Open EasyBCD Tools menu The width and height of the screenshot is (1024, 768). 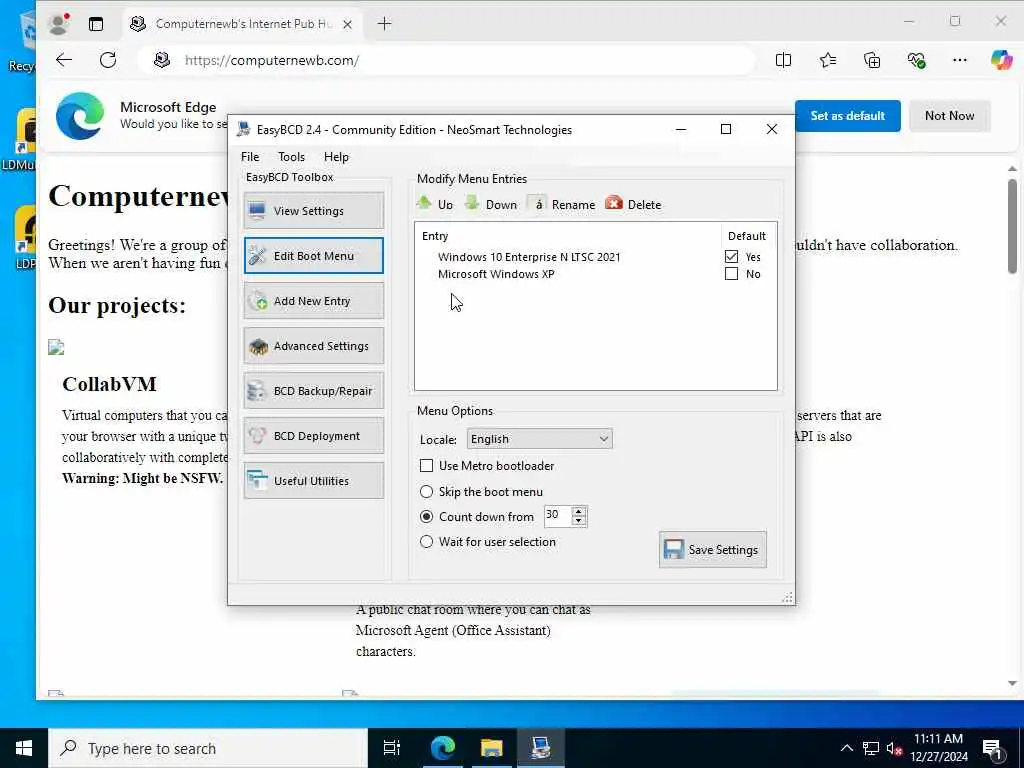[291, 157]
